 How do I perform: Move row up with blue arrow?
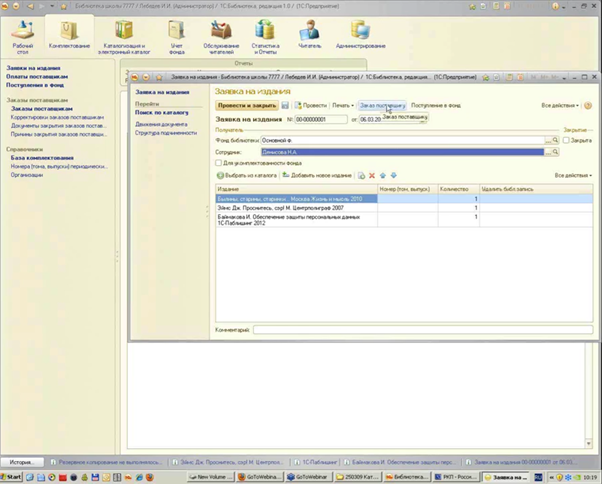[383, 175]
